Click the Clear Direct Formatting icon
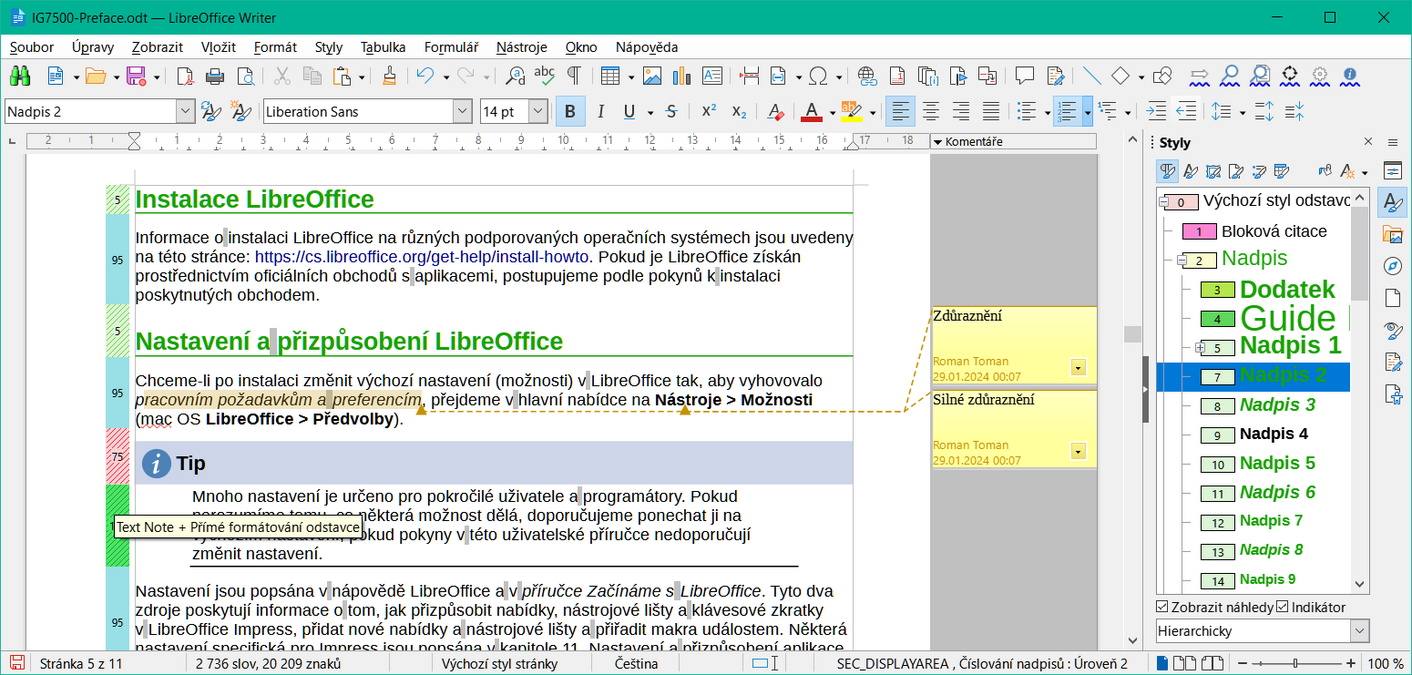Screen dimensions: 1412x675 pyautogui.click(x=775, y=112)
